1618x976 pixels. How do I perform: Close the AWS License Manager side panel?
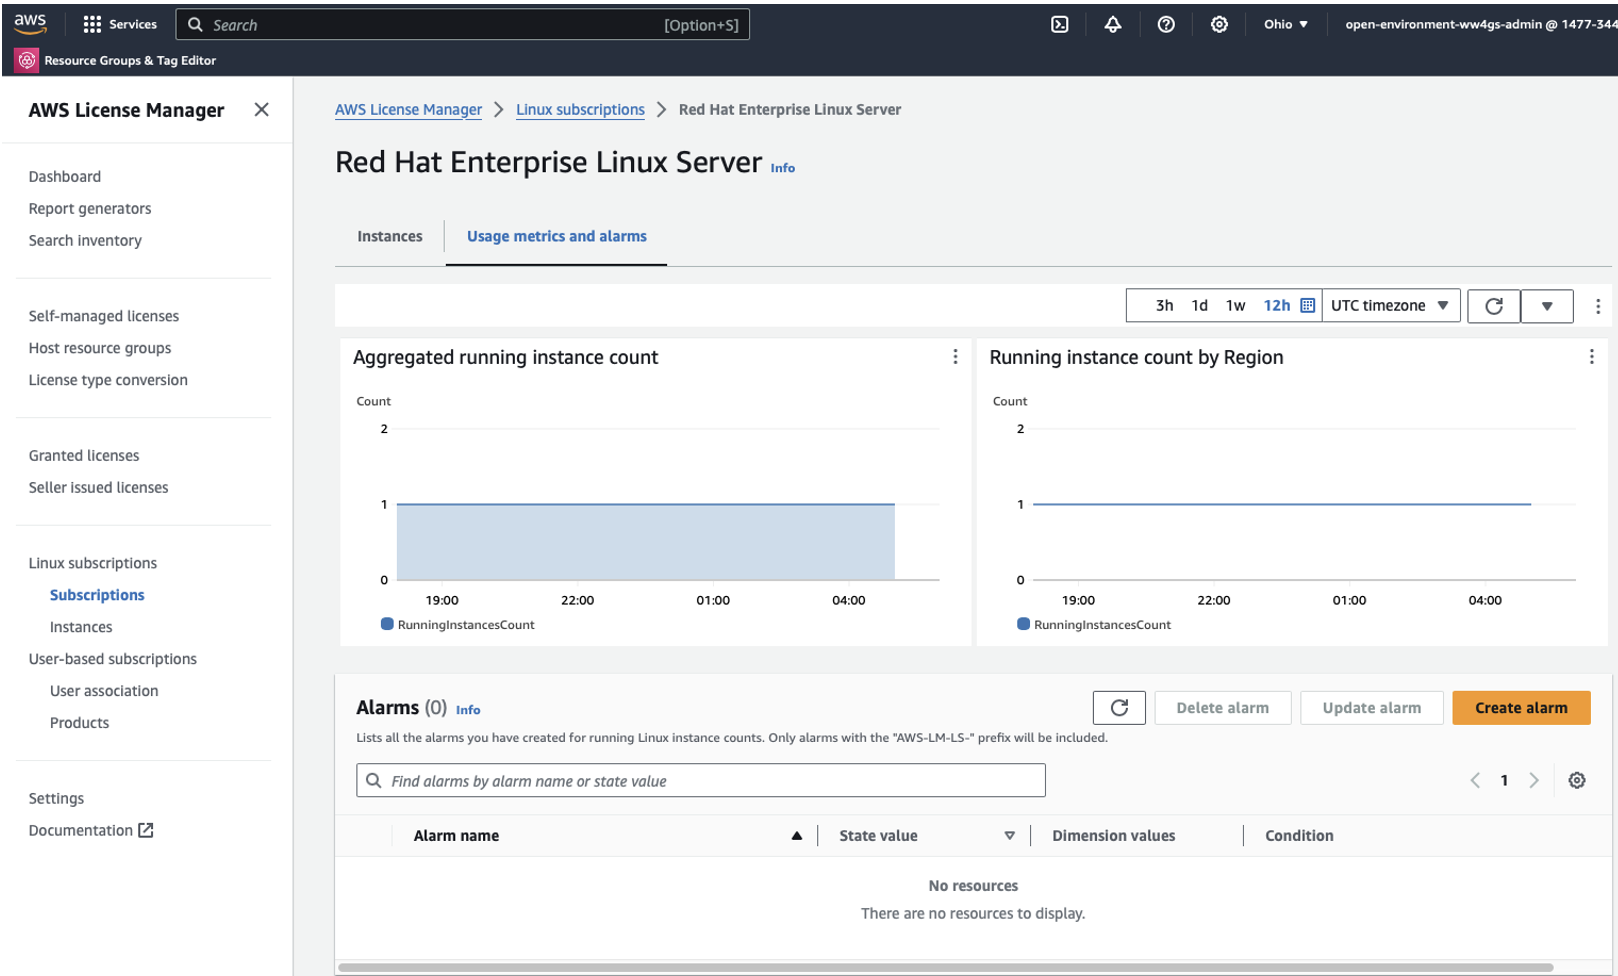[x=261, y=110]
